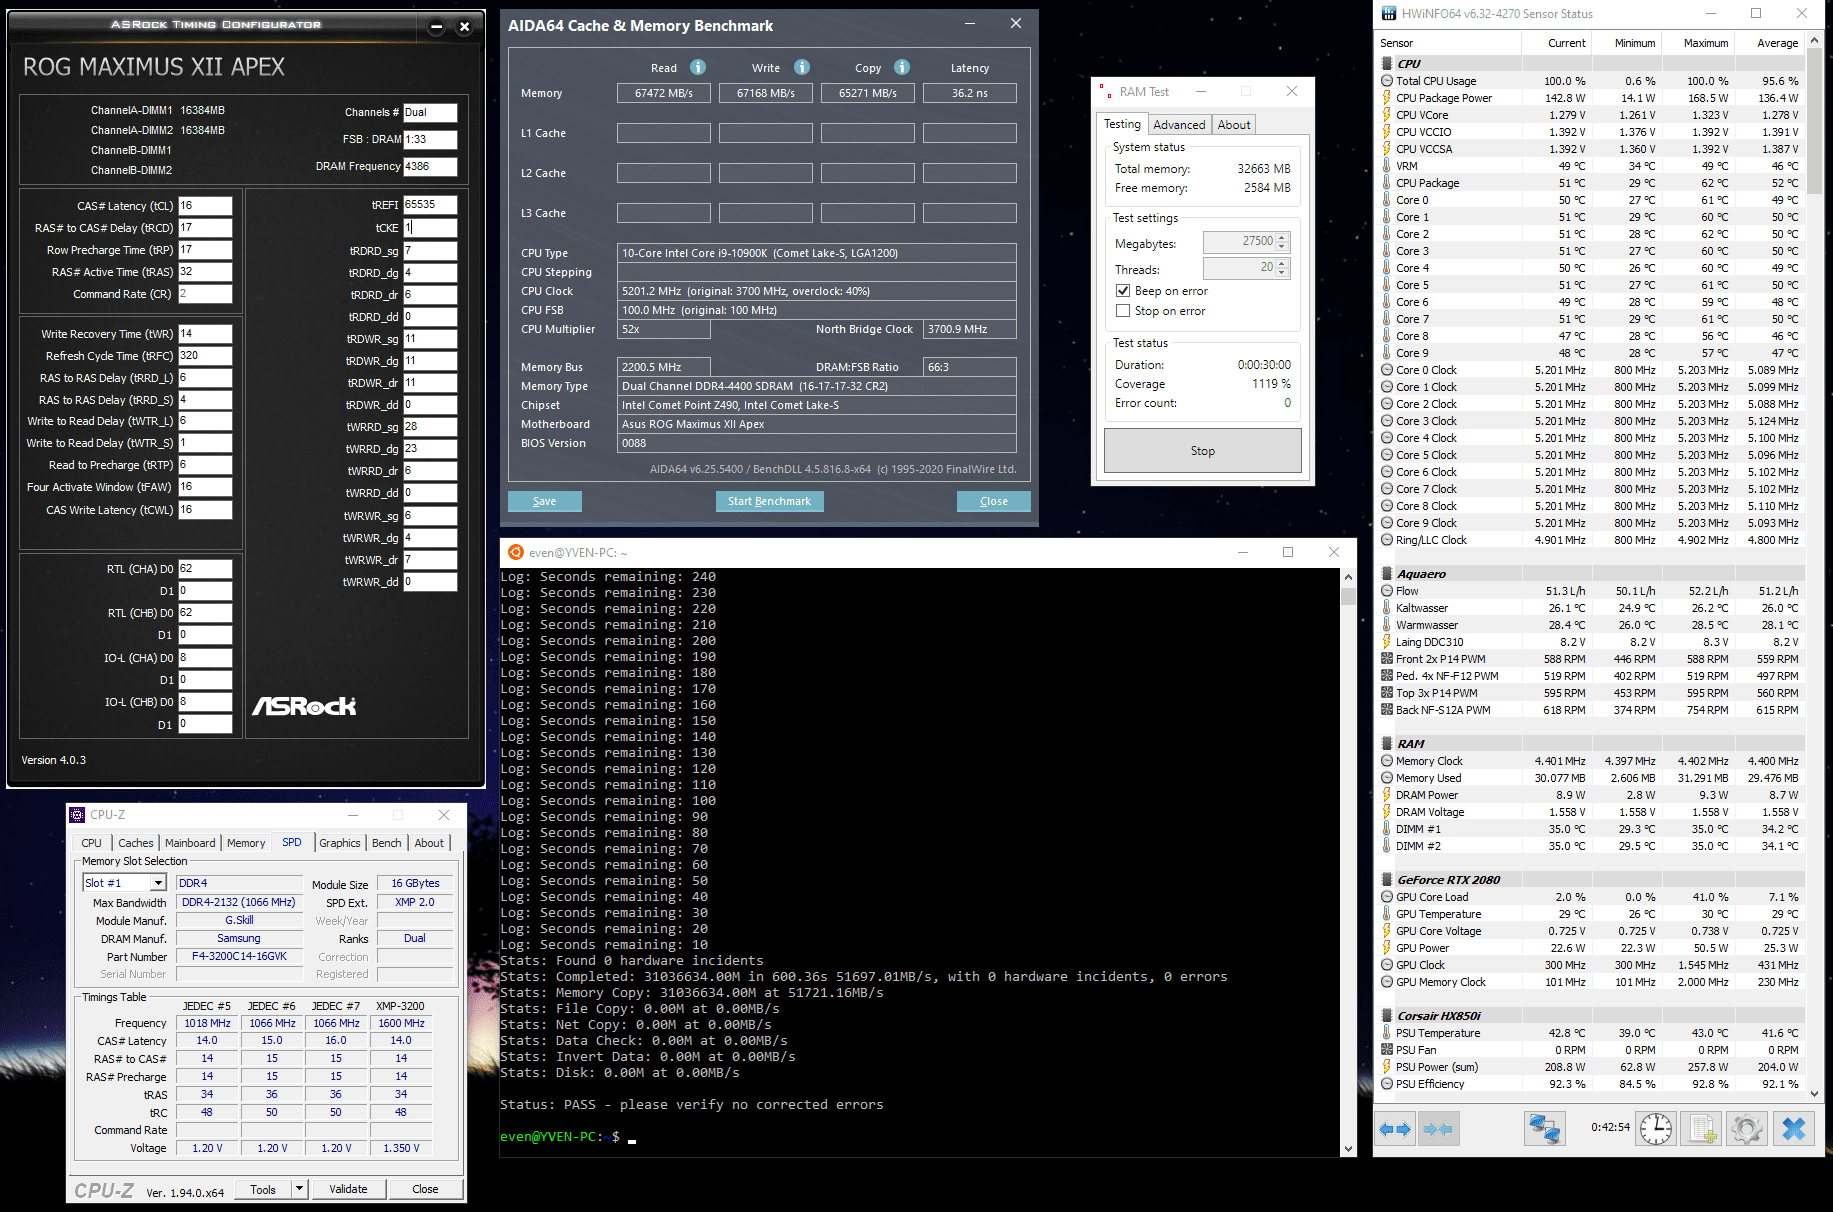Viewport: 1833px width, 1212px height.
Task: Decrease Megabytes value with down arrow
Action: [1283, 247]
